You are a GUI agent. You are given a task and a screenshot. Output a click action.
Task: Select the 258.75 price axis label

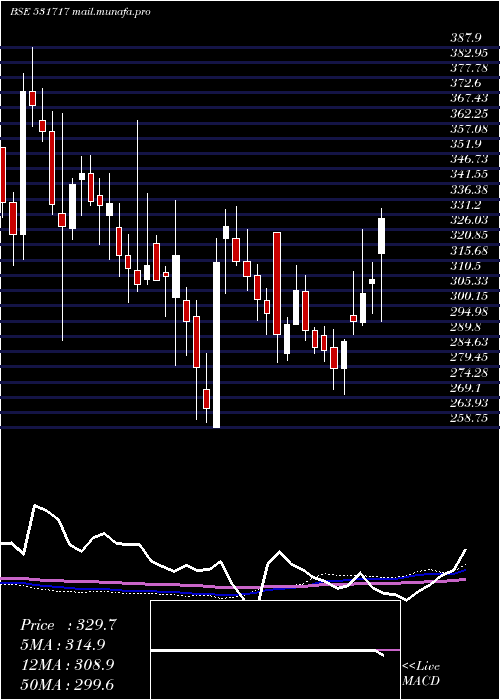click(x=469, y=418)
